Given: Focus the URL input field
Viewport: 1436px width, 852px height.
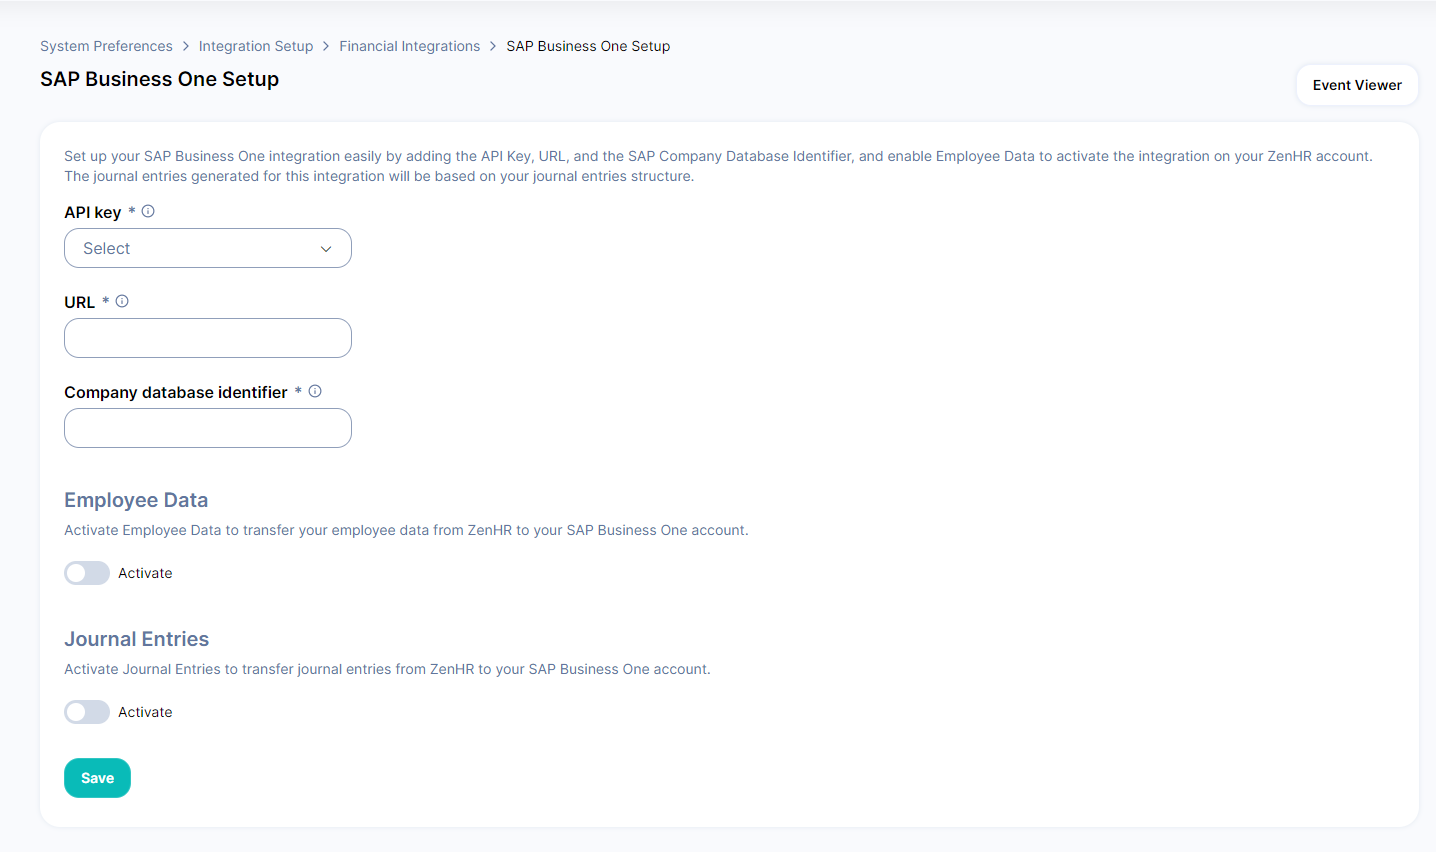Looking at the screenshot, I should (208, 338).
